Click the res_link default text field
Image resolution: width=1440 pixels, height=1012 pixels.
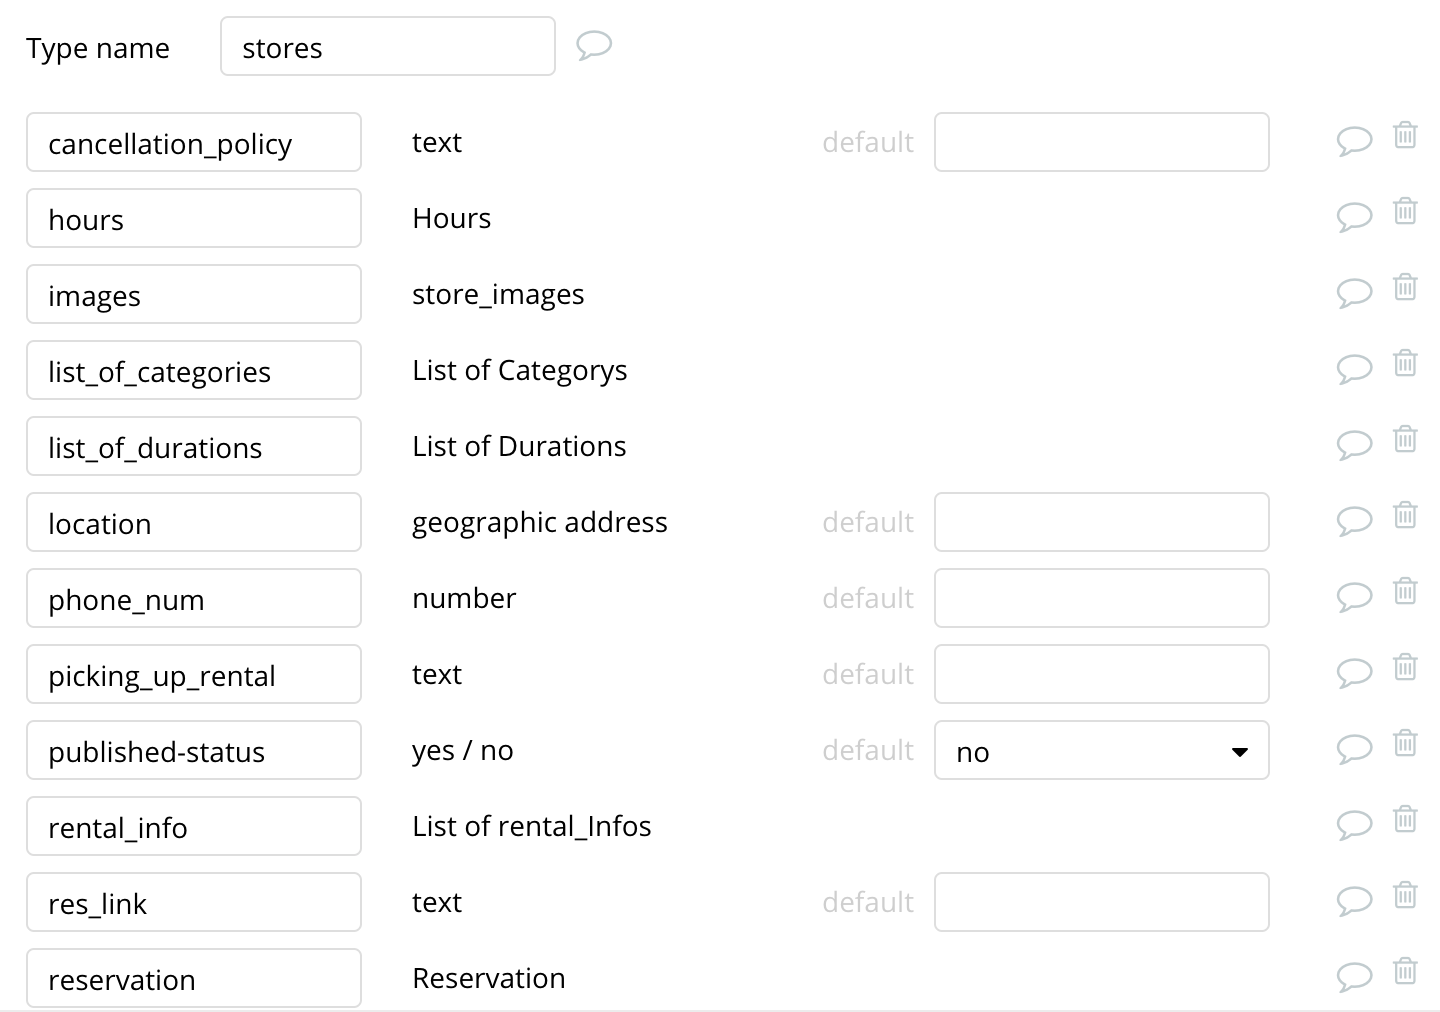(1101, 902)
